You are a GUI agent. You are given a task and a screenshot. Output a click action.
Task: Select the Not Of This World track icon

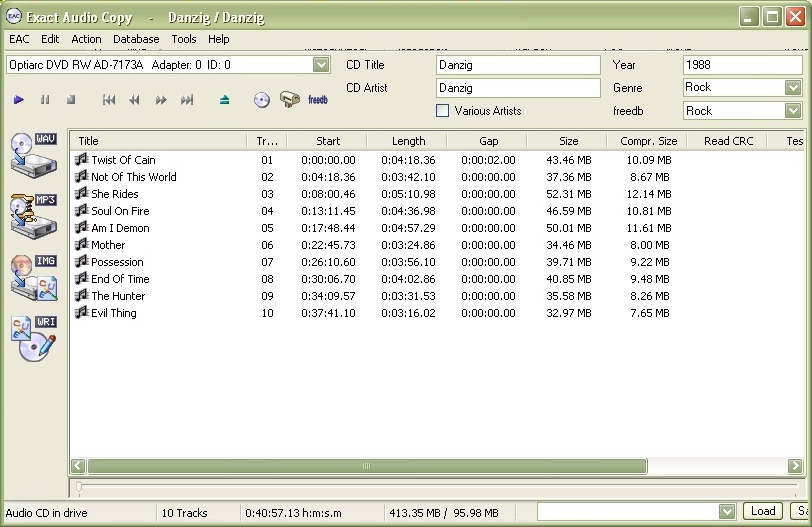81,176
